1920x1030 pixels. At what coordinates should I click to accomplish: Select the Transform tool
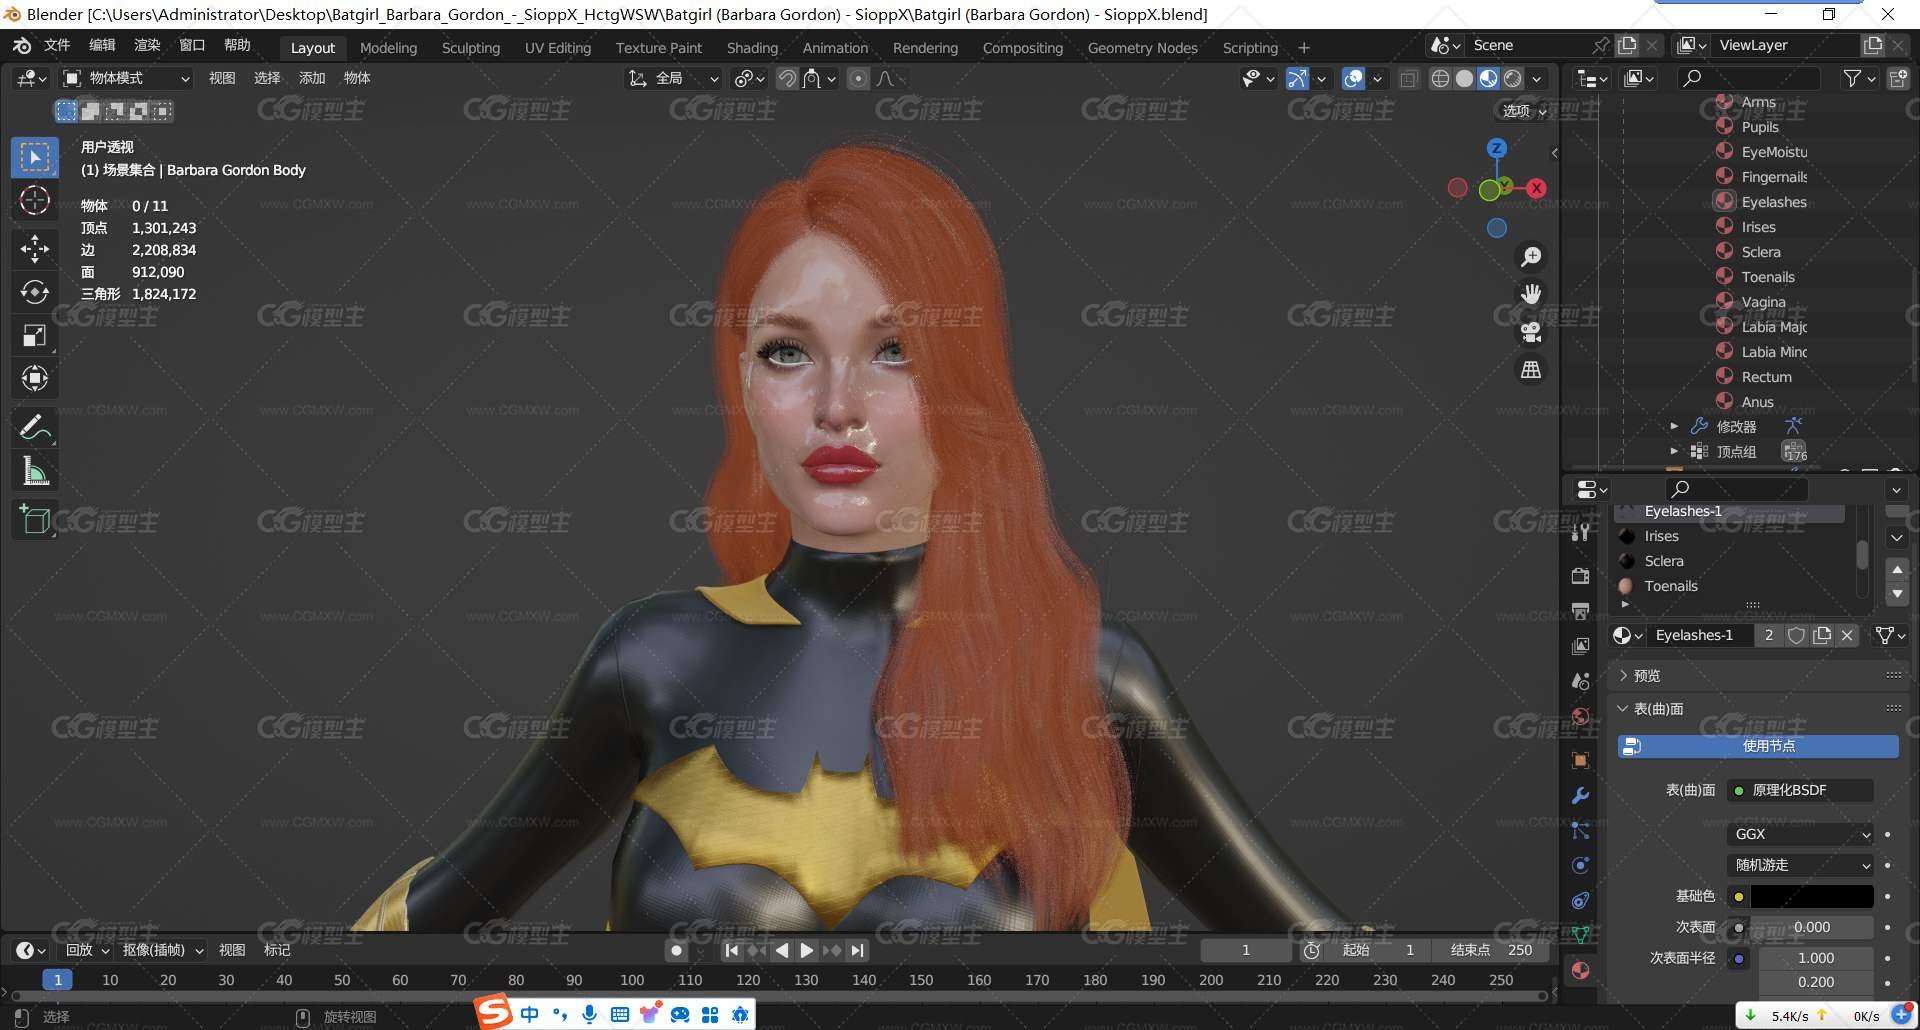tap(35, 378)
